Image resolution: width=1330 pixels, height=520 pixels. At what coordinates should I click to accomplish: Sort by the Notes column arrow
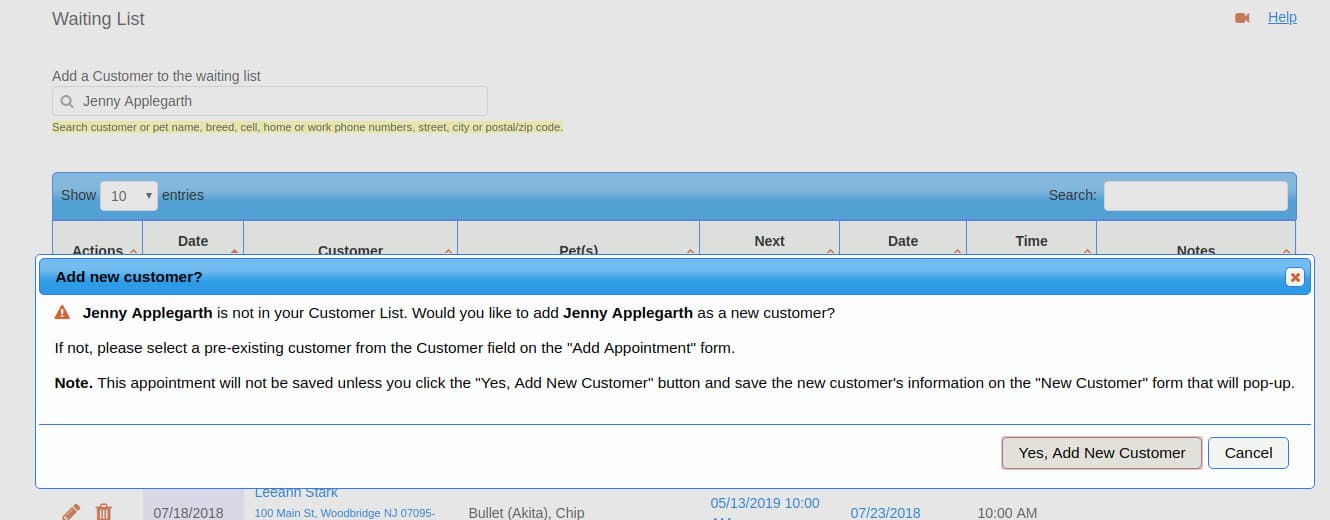[1286, 251]
